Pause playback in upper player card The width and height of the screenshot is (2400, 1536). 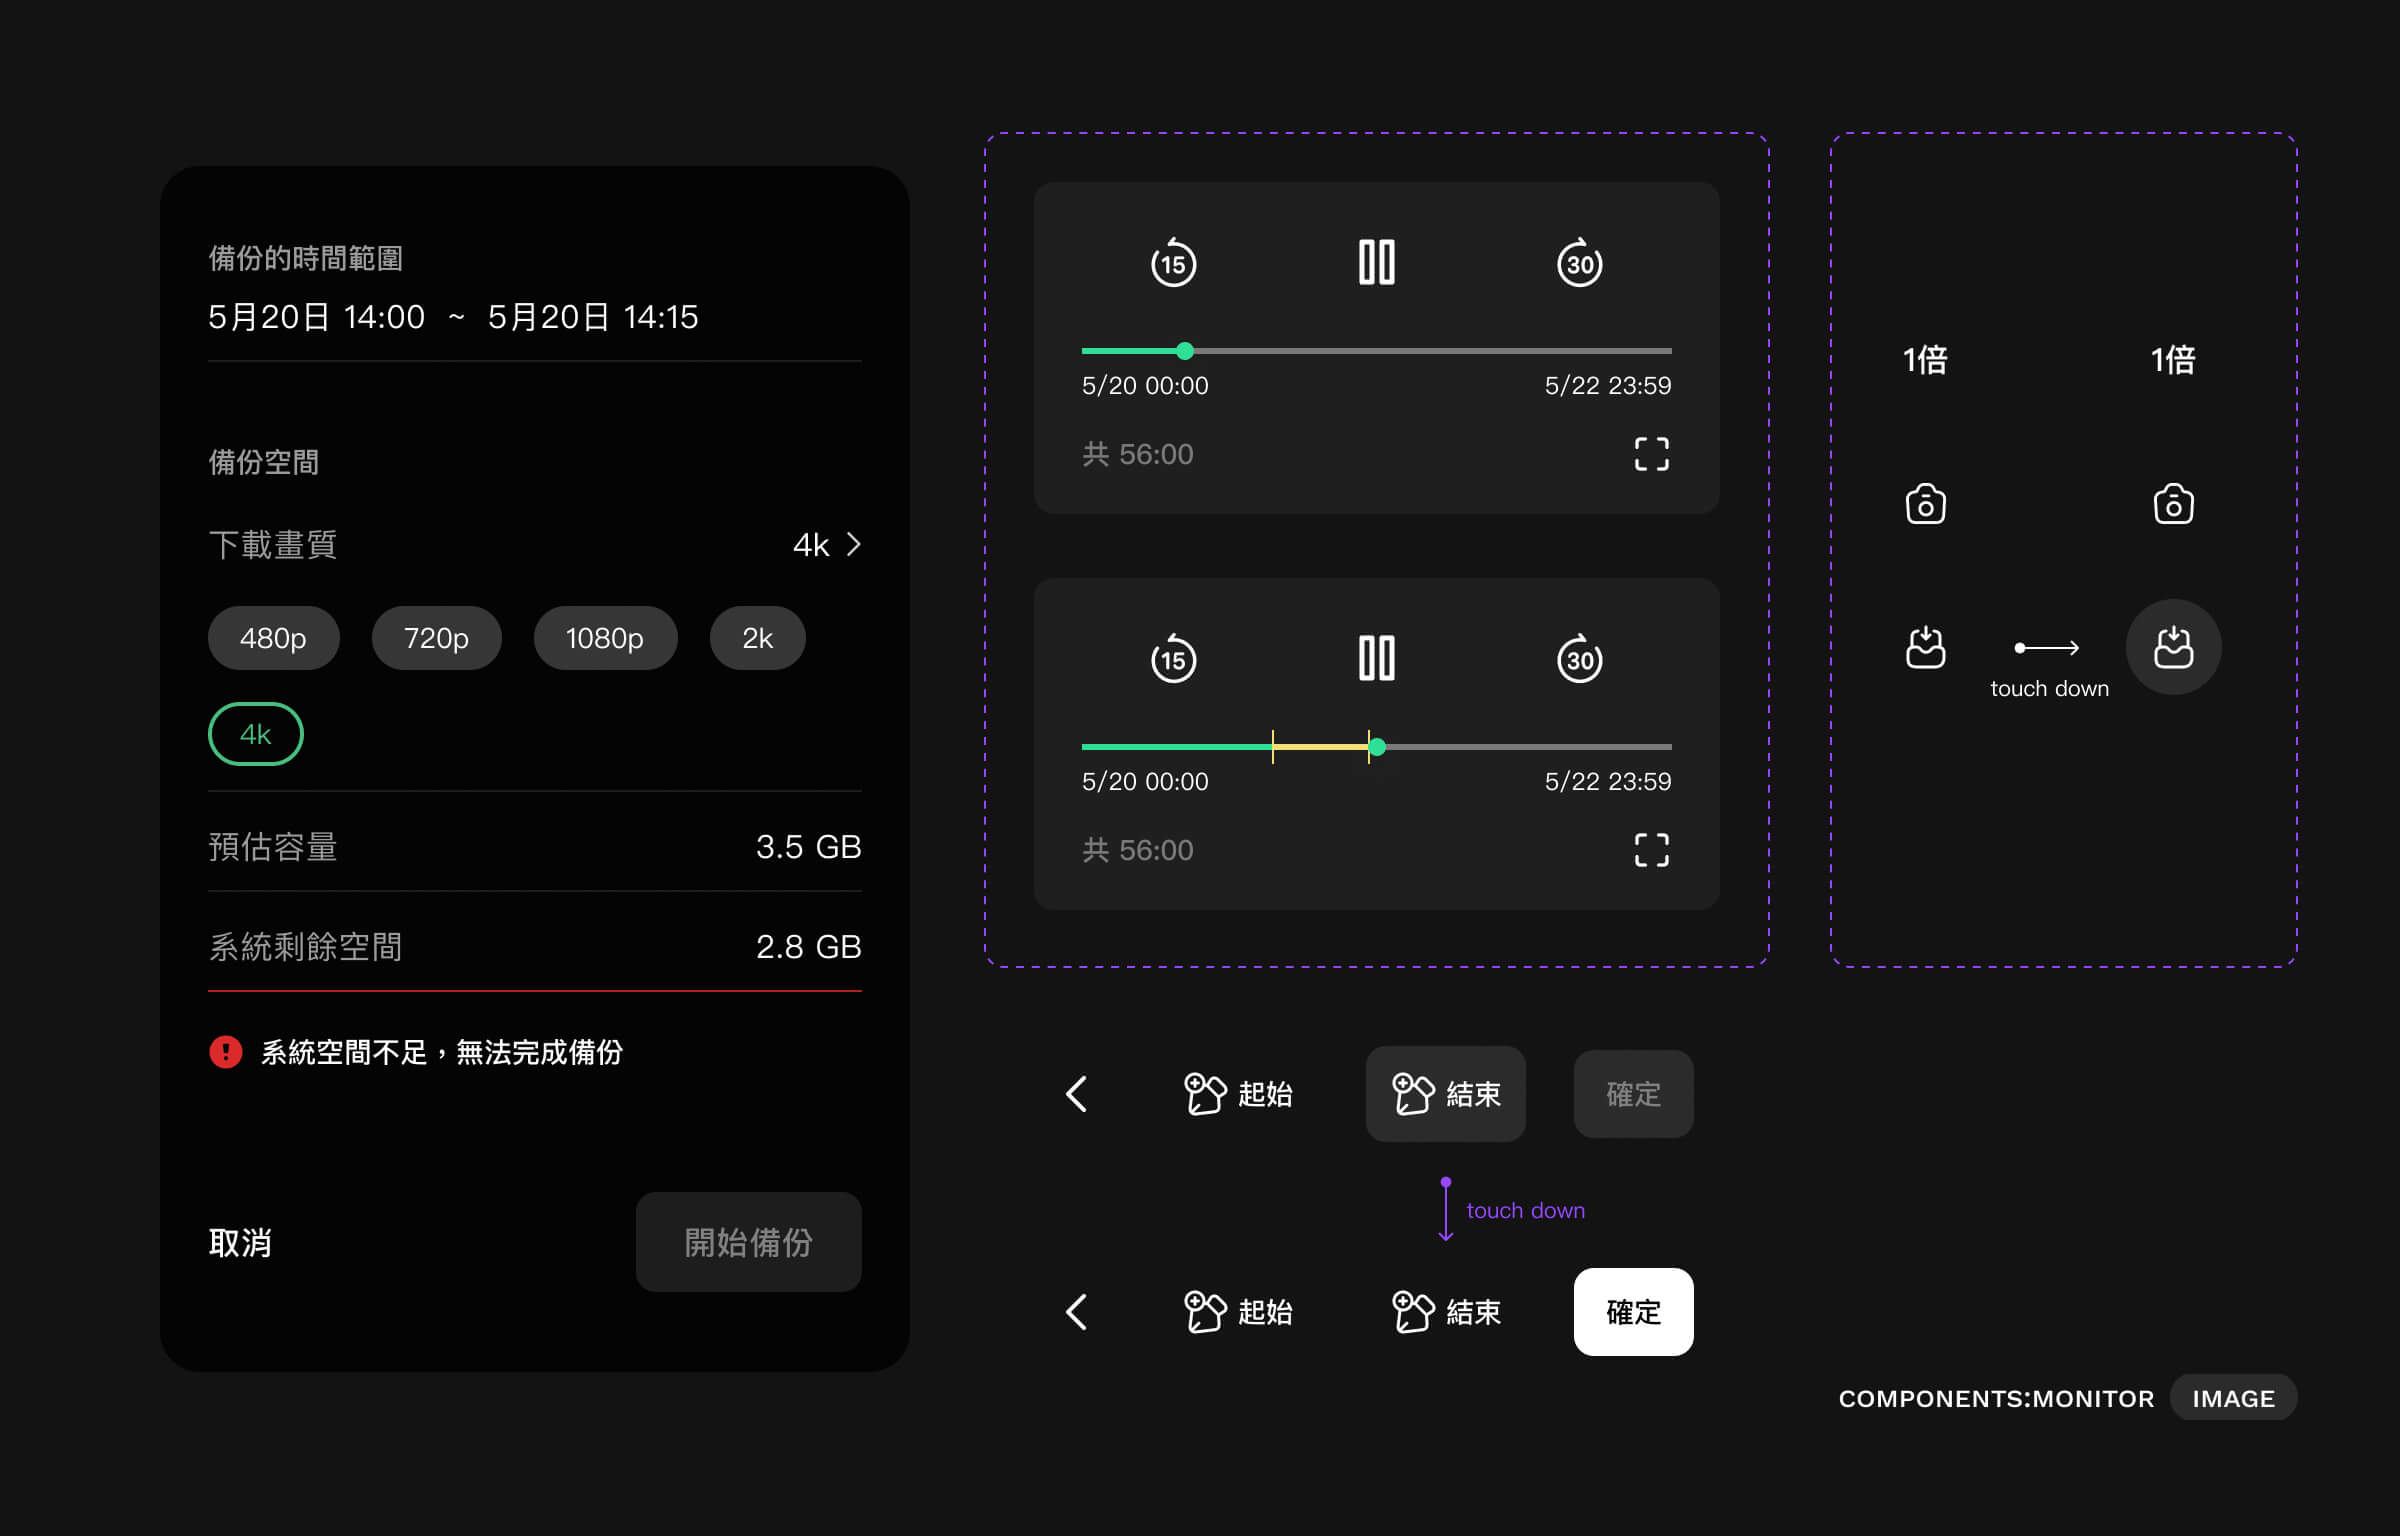(1377, 262)
